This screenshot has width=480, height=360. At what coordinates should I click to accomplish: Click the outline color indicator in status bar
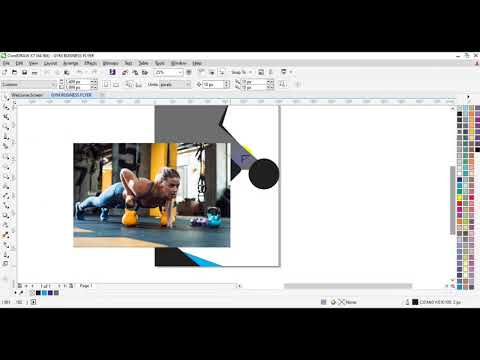coord(415,302)
